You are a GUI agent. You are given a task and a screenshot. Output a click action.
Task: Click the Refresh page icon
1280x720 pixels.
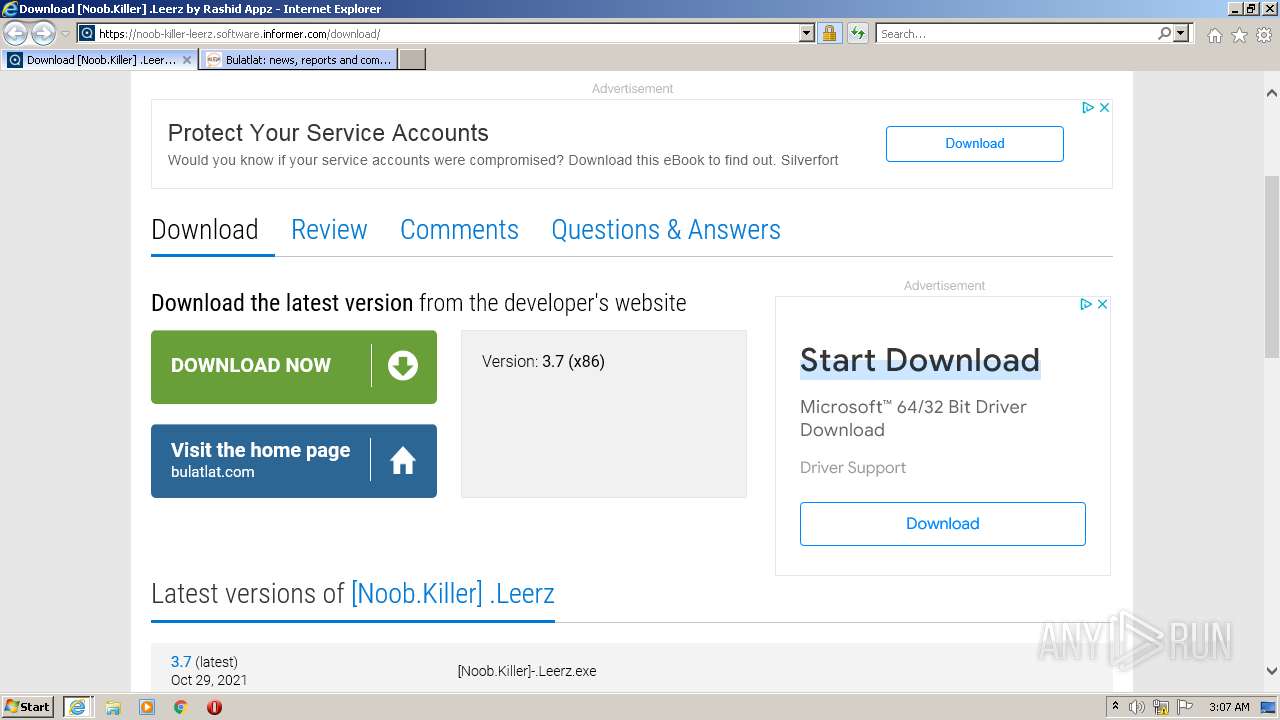coord(857,34)
